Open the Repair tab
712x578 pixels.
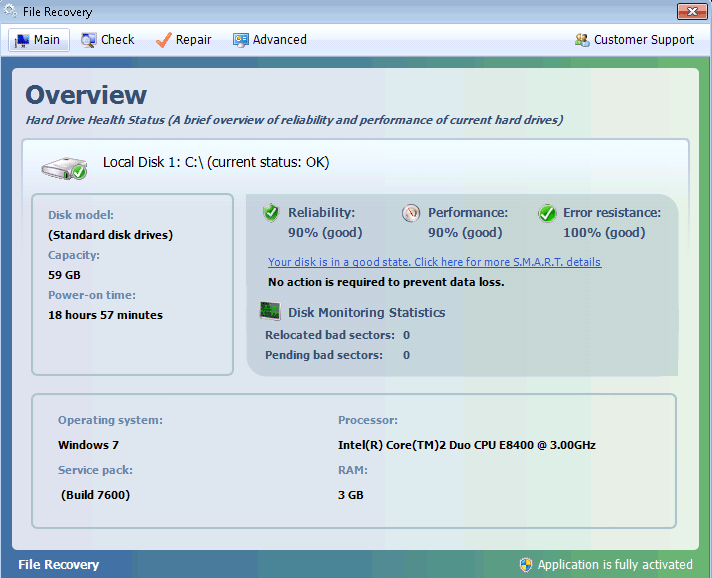click(183, 40)
